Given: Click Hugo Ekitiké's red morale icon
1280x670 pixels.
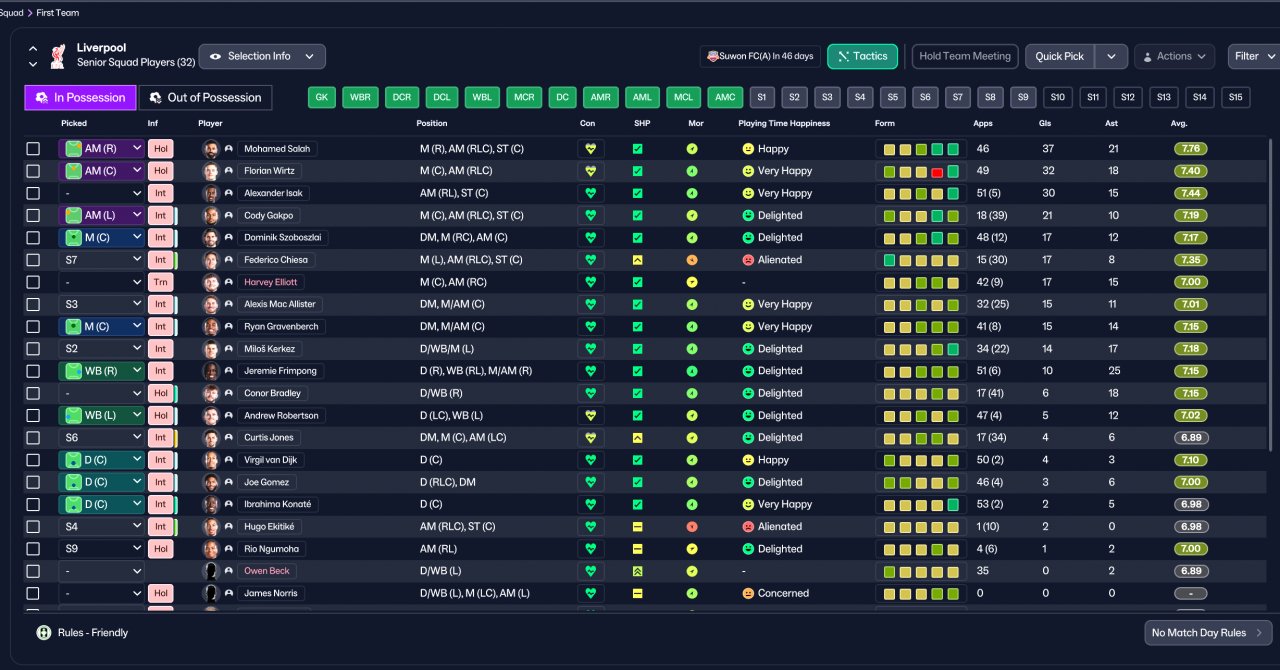Looking at the screenshot, I should pos(692,527).
